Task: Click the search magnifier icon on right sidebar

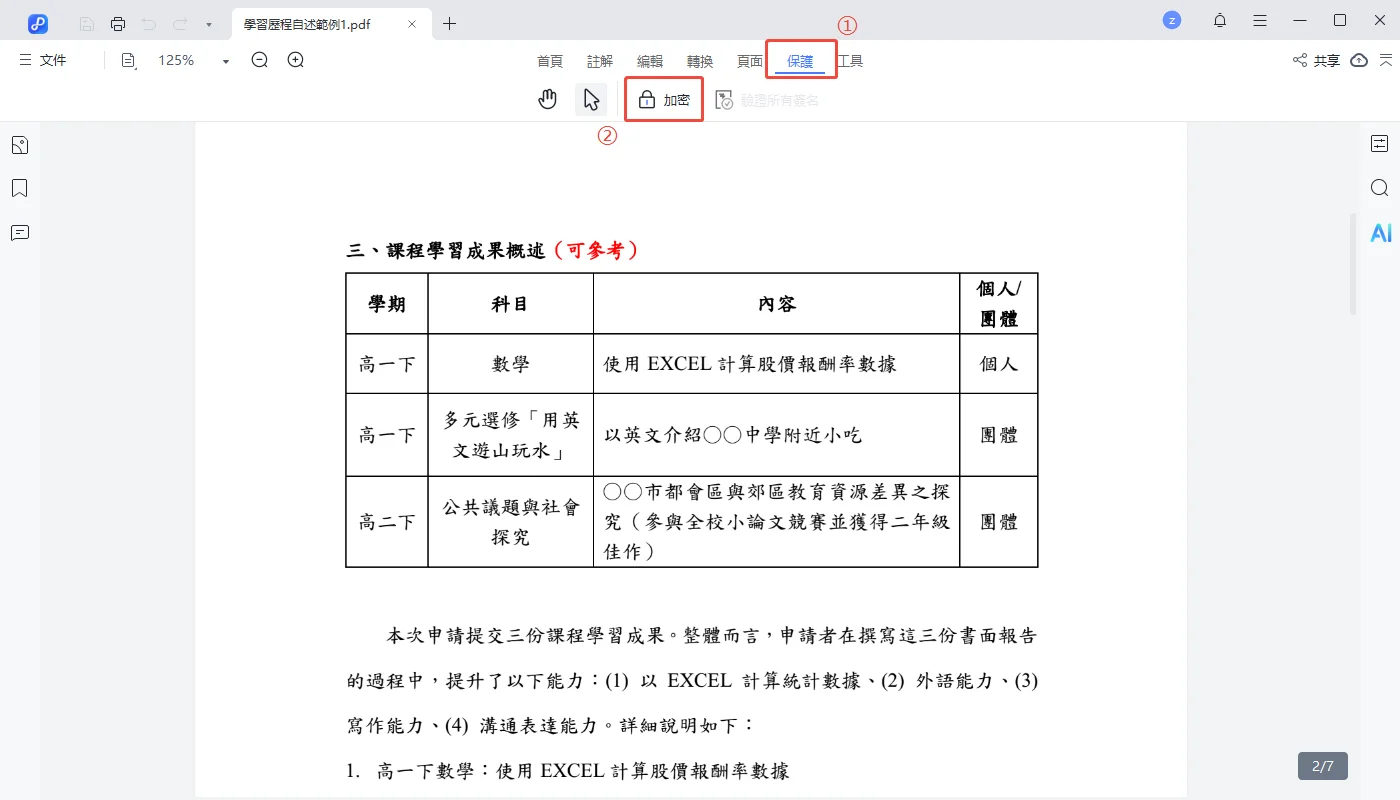Action: click(x=1380, y=188)
